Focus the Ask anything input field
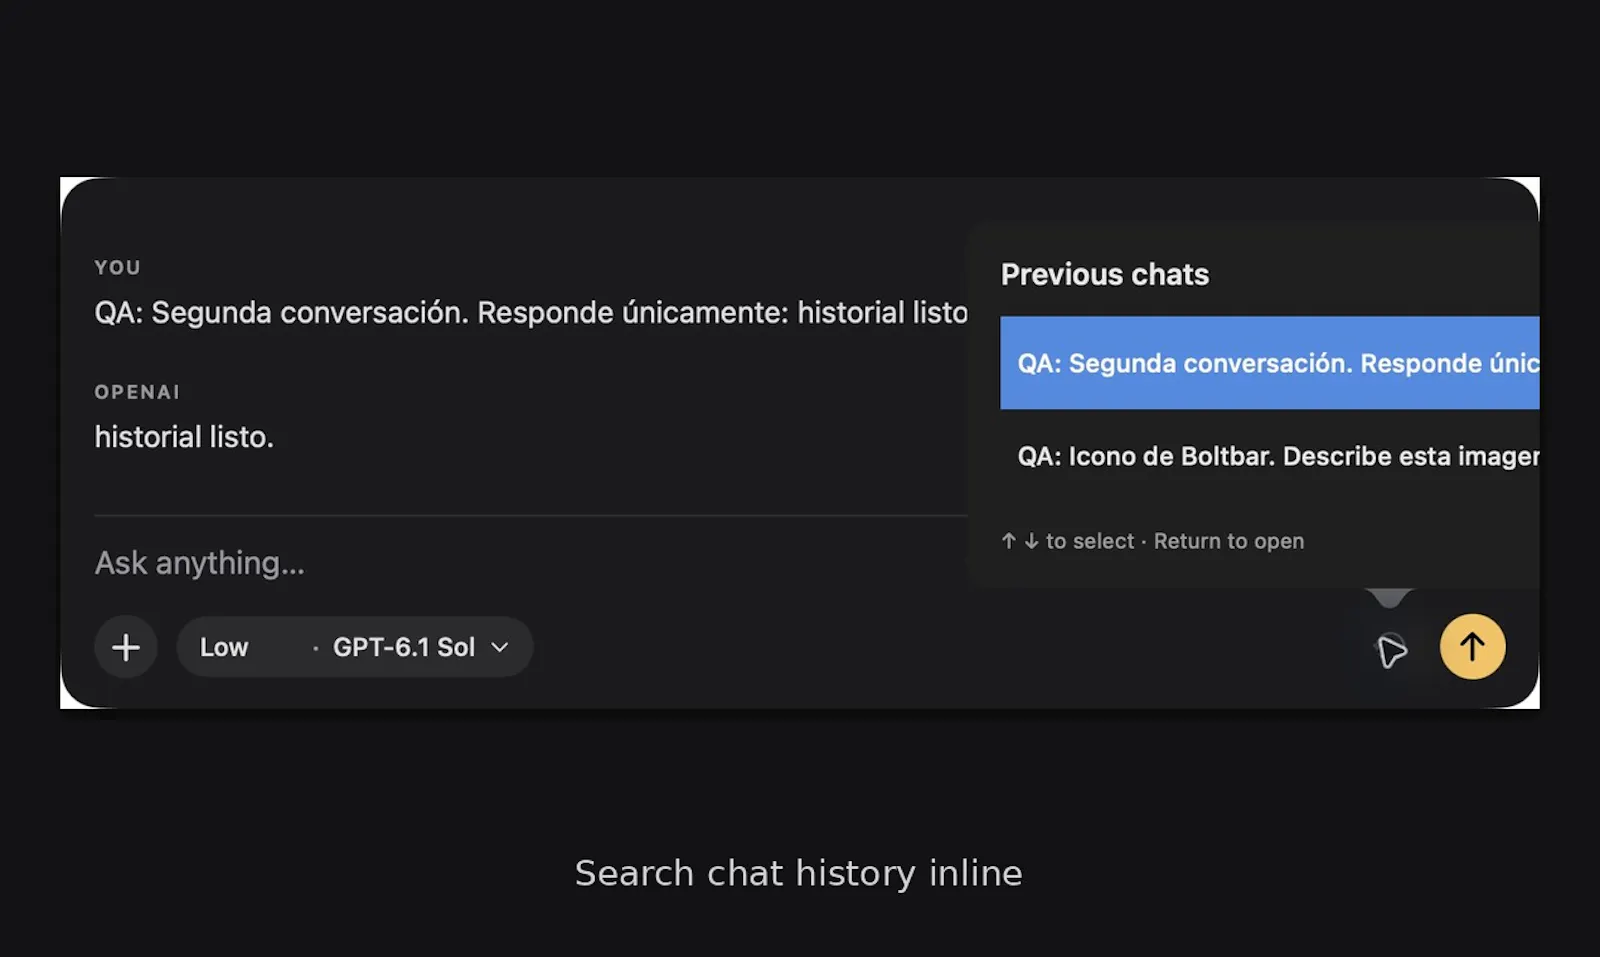The width and height of the screenshot is (1600, 957). [530, 563]
